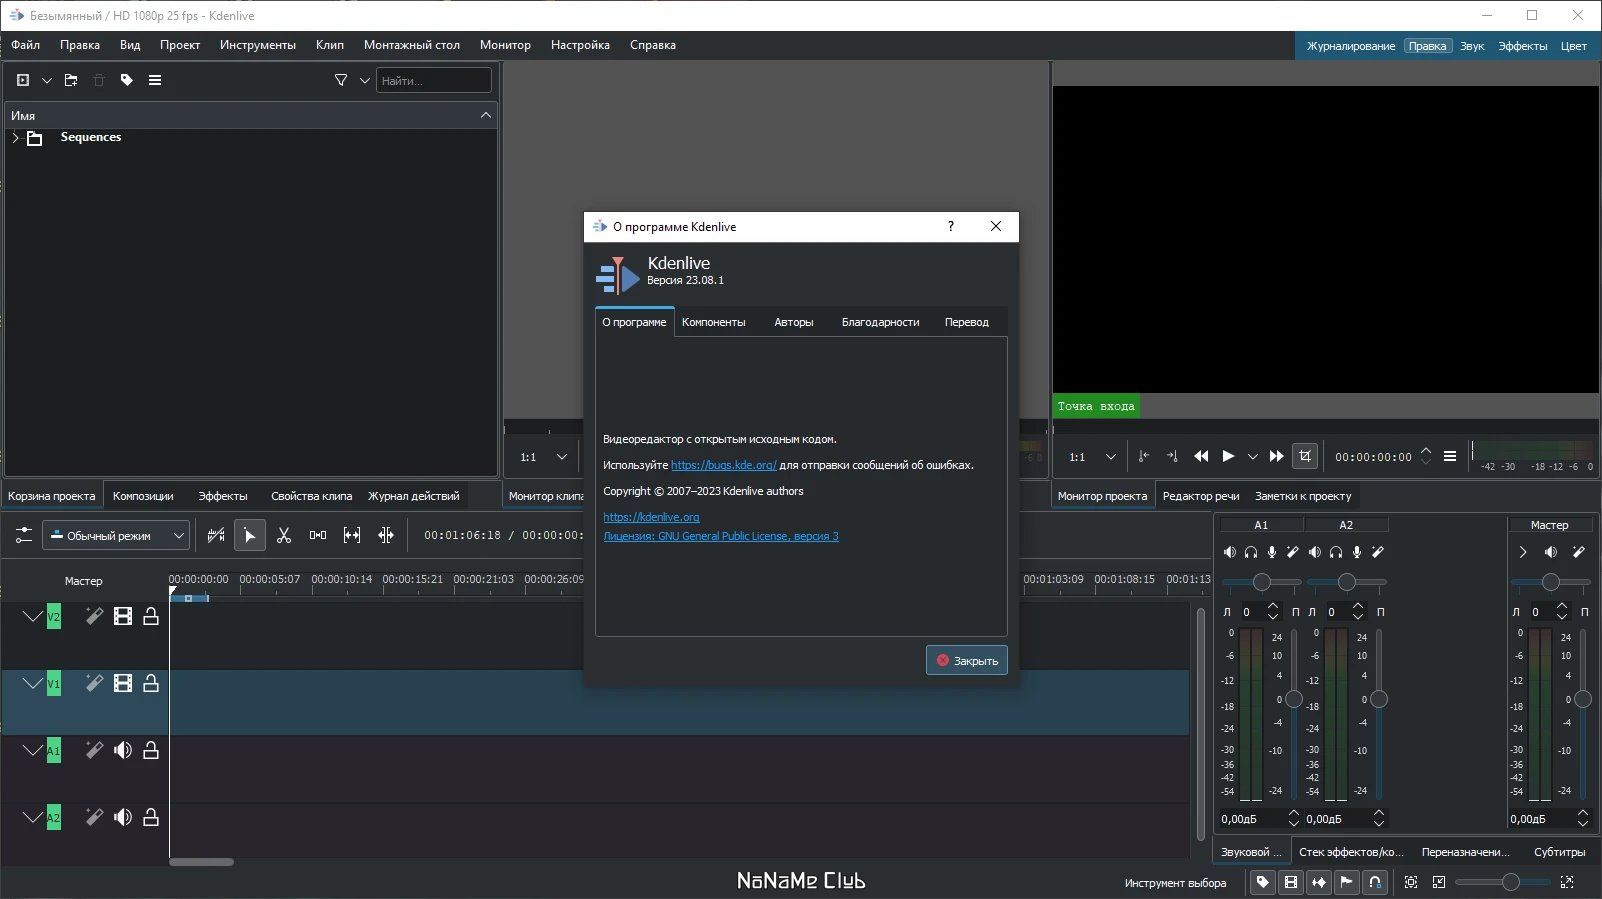Toggle snap magnet icon in status bar
This screenshot has height=899, width=1602.
(1375, 882)
